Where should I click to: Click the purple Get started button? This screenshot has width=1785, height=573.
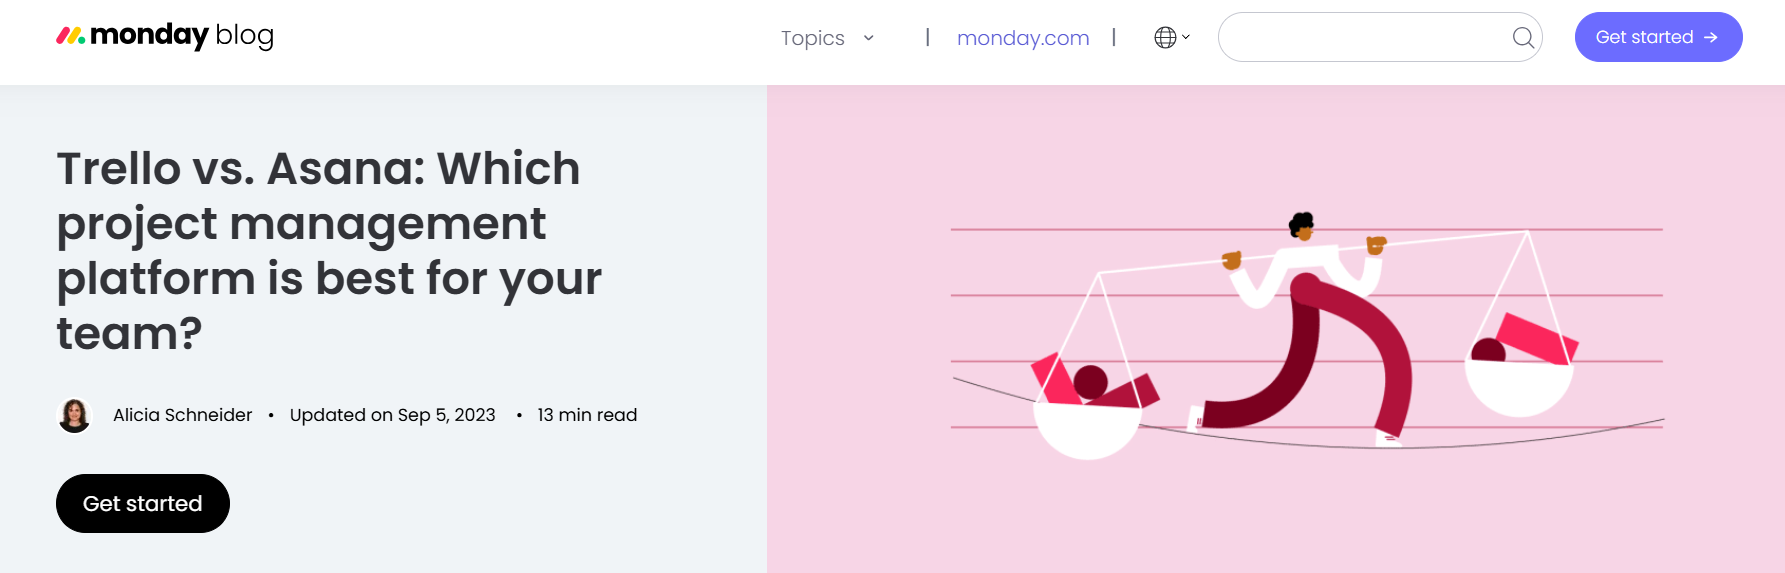pyautogui.click(x=1658, y=37)
